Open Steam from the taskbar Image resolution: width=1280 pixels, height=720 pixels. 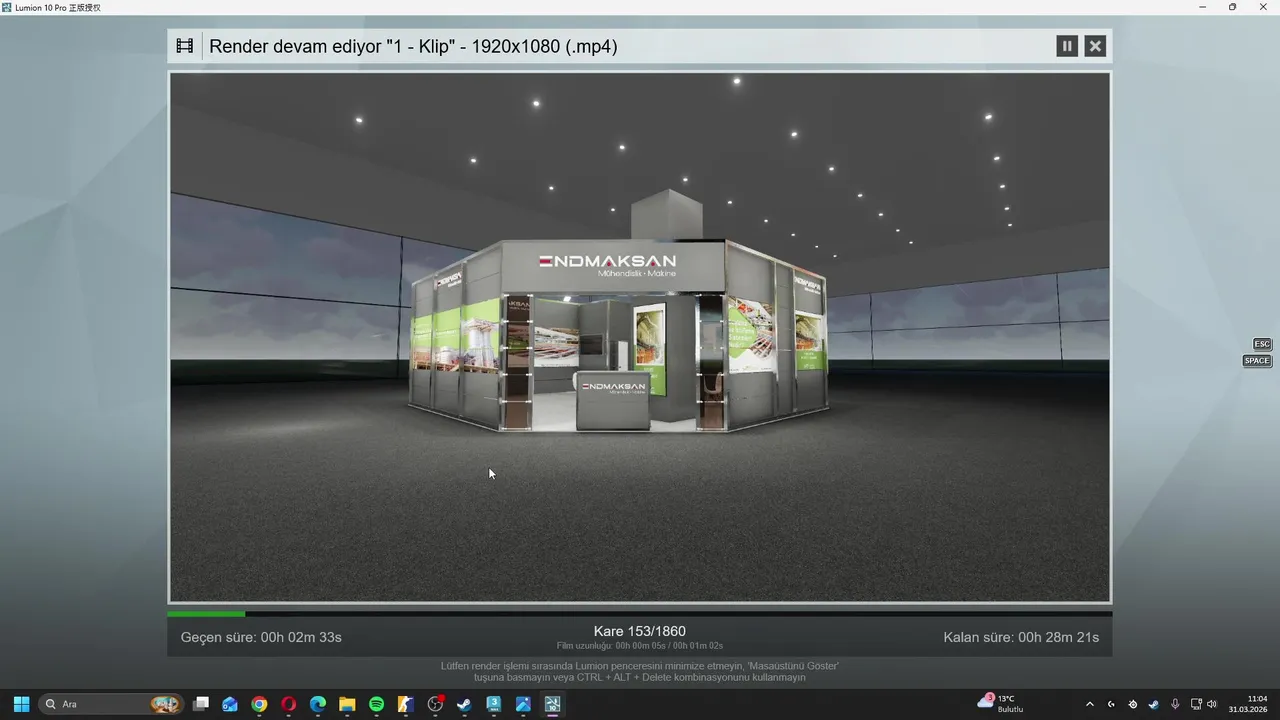[x=464, y=704]
